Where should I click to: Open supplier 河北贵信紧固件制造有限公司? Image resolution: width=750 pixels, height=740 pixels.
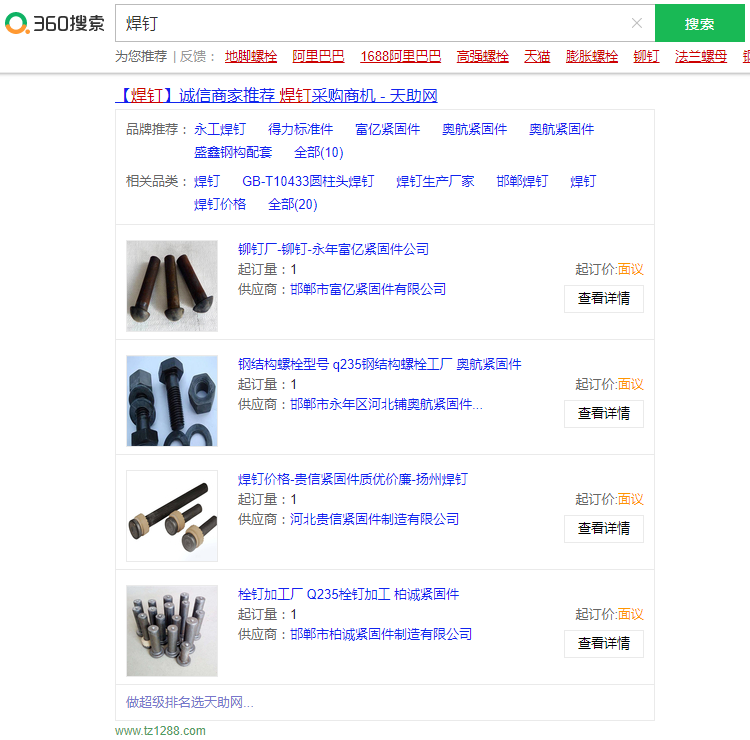coord(374,519)
